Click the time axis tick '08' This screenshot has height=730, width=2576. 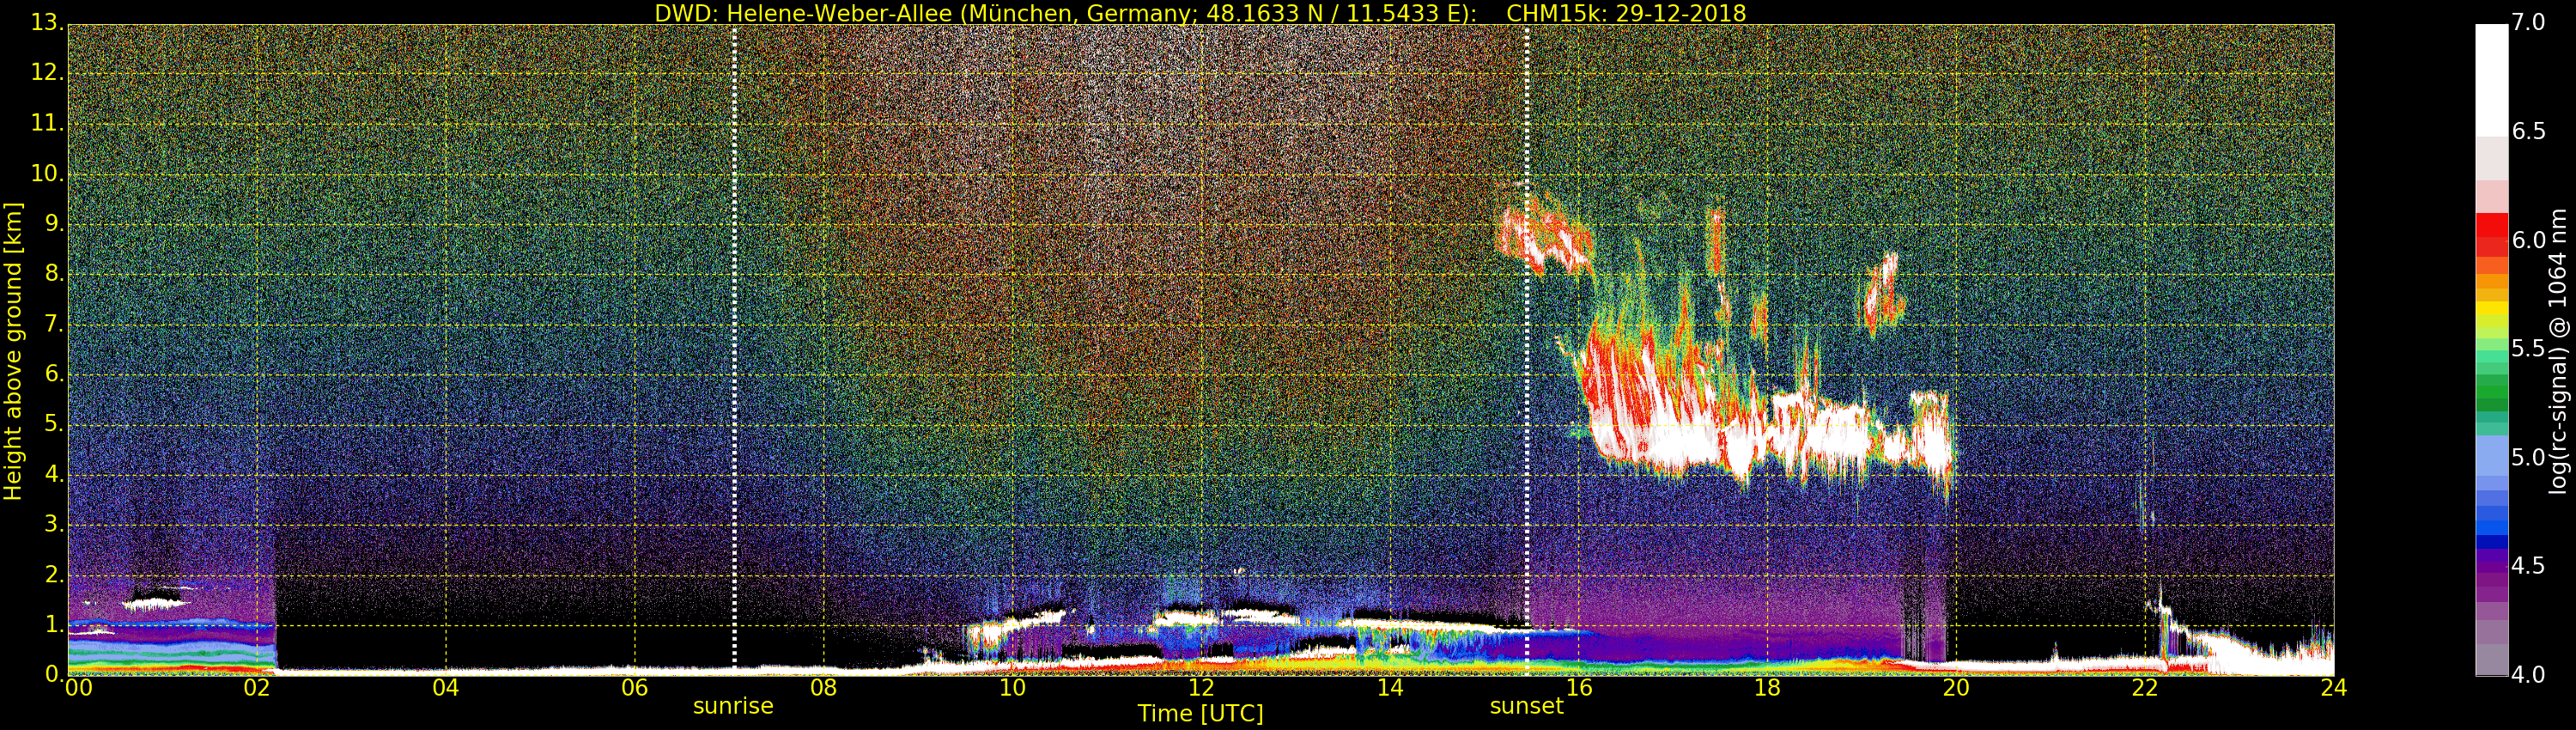(x=823, y=687)
